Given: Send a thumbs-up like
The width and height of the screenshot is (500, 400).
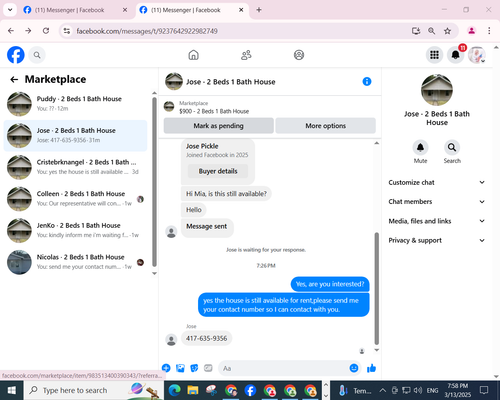Looking at the screenshot, I should pos(371,368).
